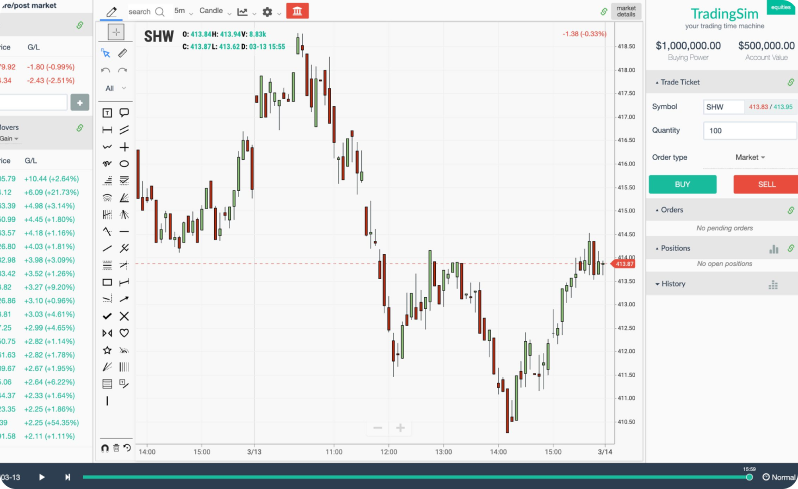Click the symbol search field
Viewport: 798px width, 489px height.
(x=147, y=12)
